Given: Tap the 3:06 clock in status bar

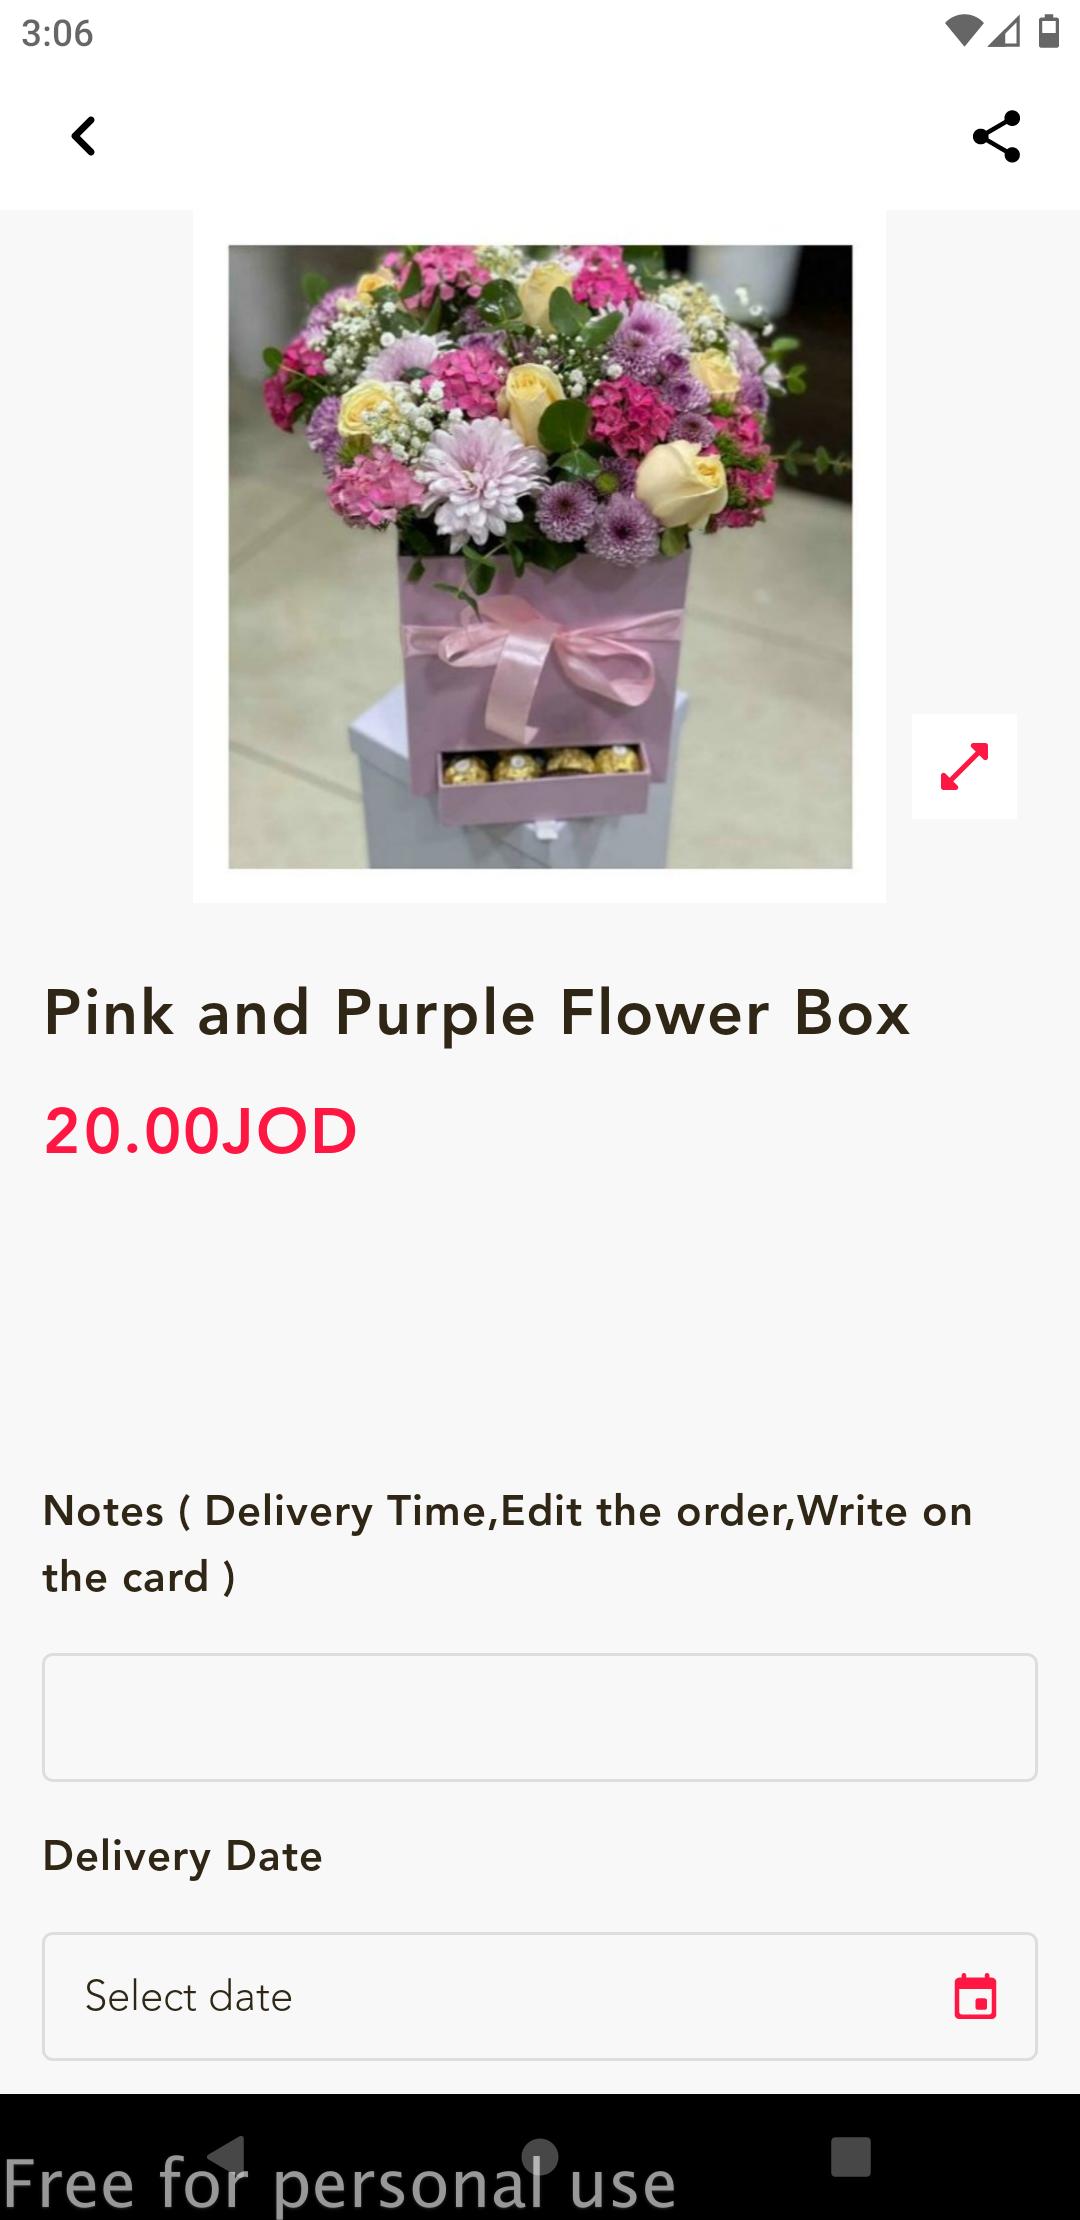Looking at the screenshot, I should 57,33.
